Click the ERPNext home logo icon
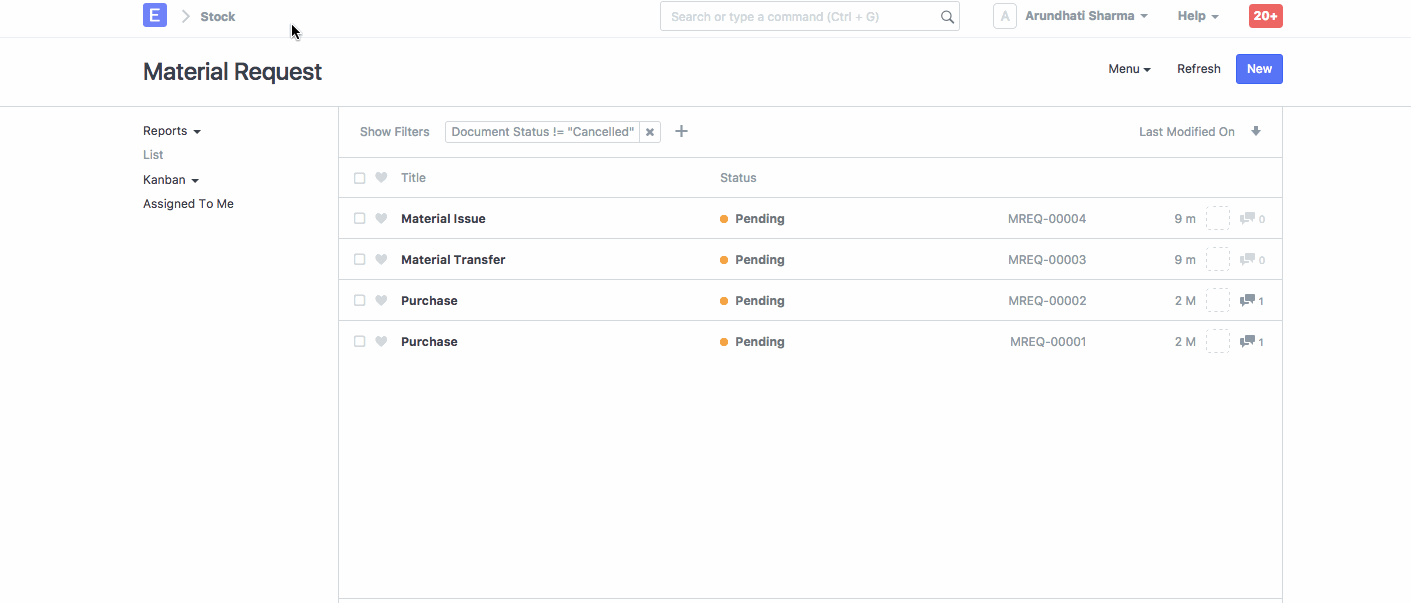This screenshot has width=1411, height=603. tap(154, 15)
